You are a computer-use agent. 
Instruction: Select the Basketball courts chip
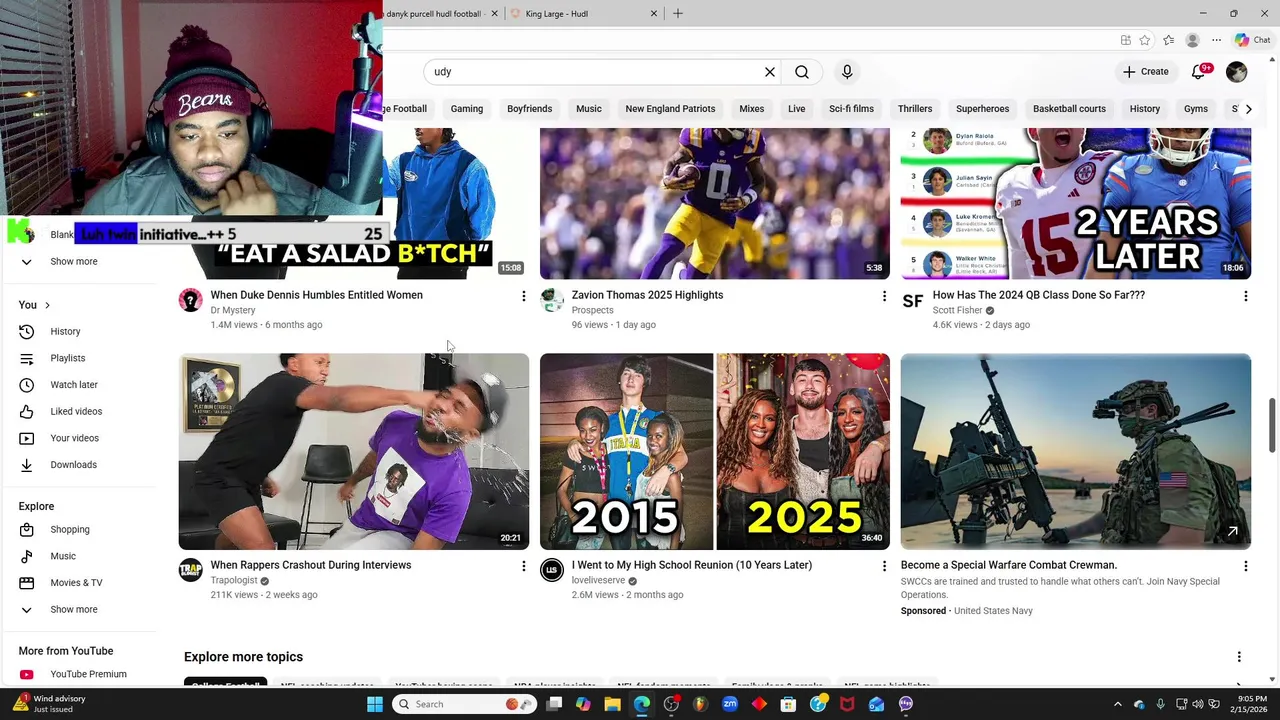[x=1069, y=109]
